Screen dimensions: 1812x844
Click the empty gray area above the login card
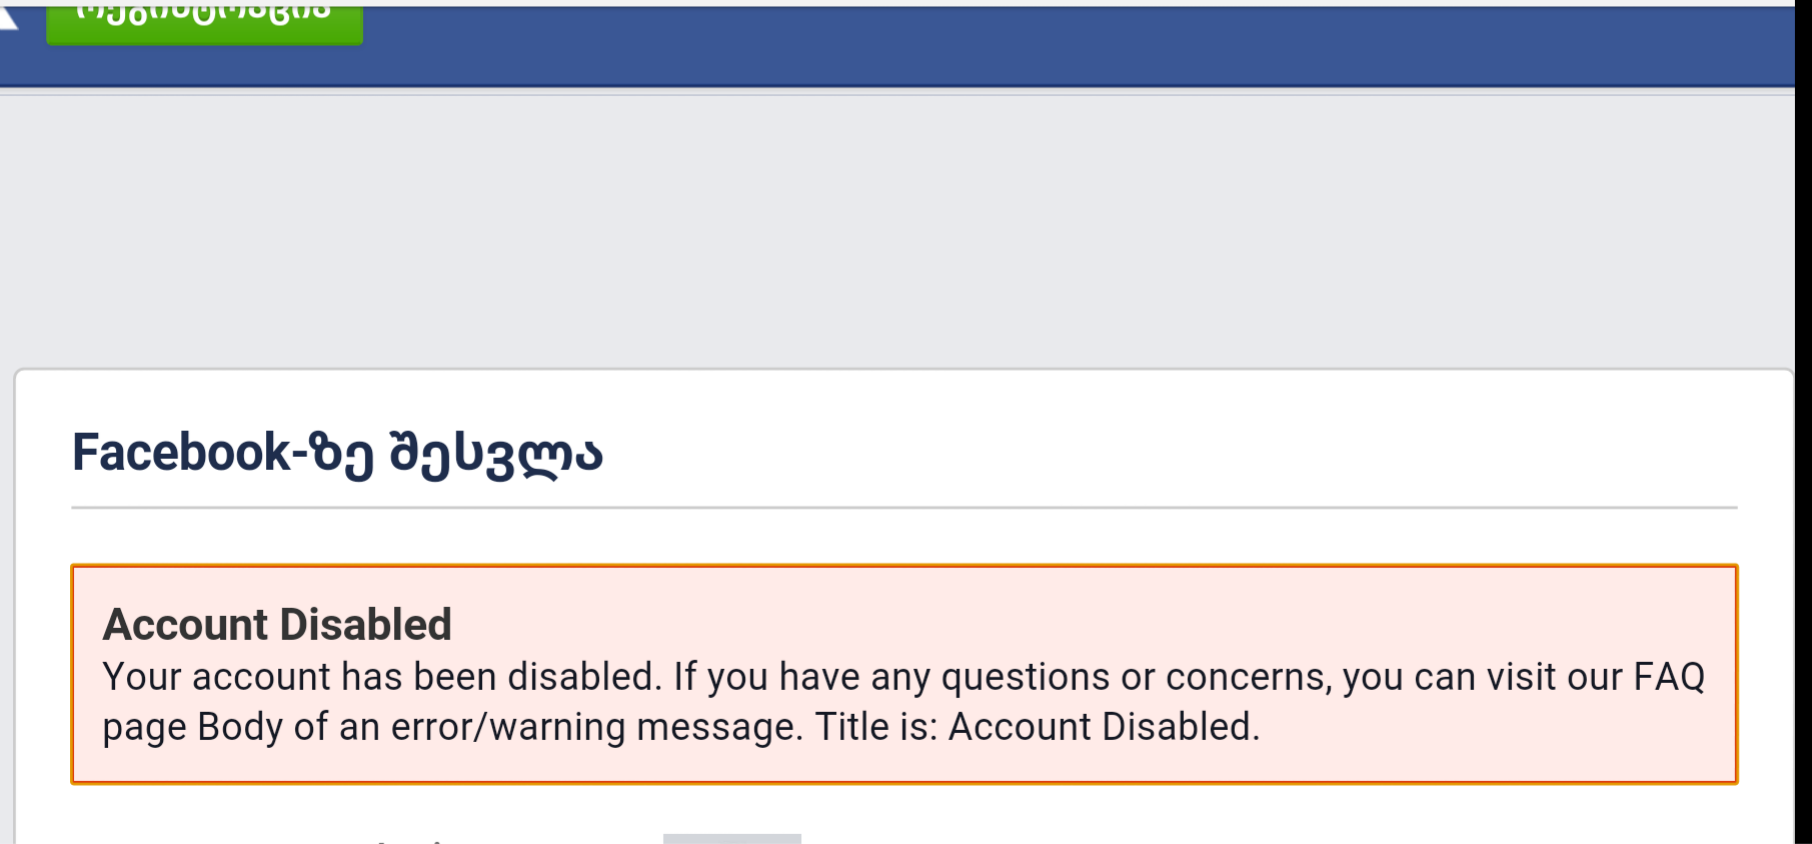click(900, 230)
